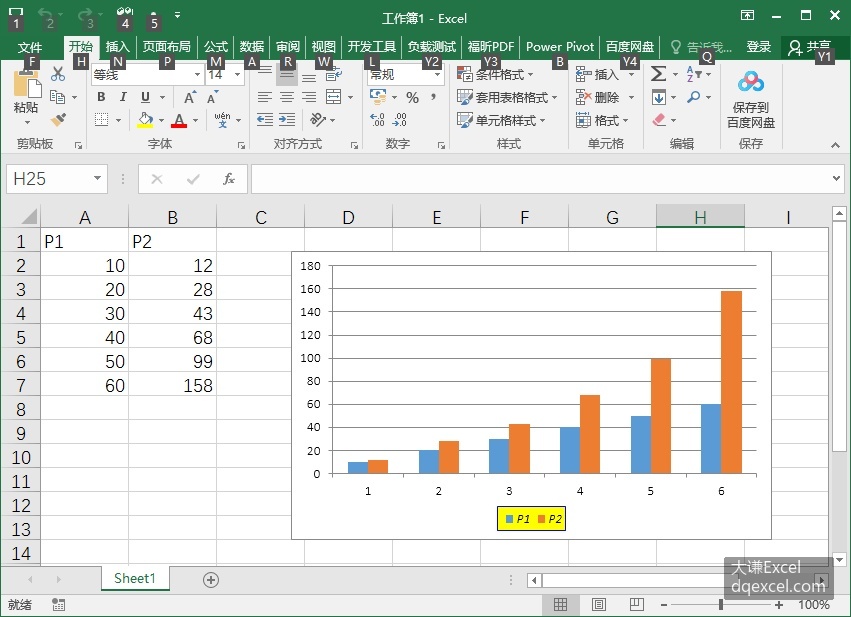Open the font size dropdown
The width and height of the screenshot is (851, 617).
pyautogui.click(x=238, y=74)
